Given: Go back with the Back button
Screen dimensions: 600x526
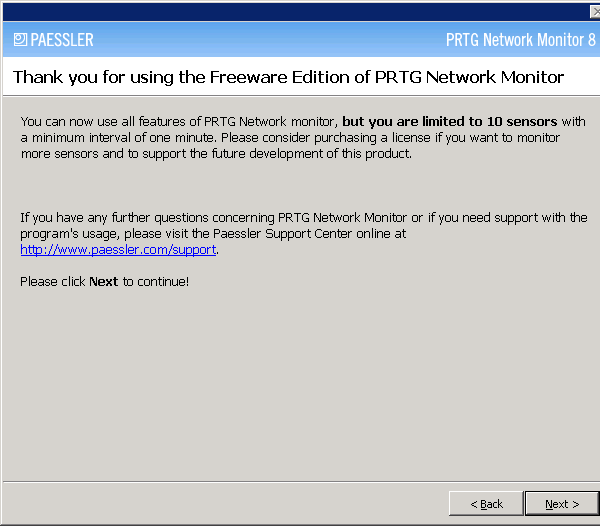Looking at the screenshot, I should click(486, 504).
